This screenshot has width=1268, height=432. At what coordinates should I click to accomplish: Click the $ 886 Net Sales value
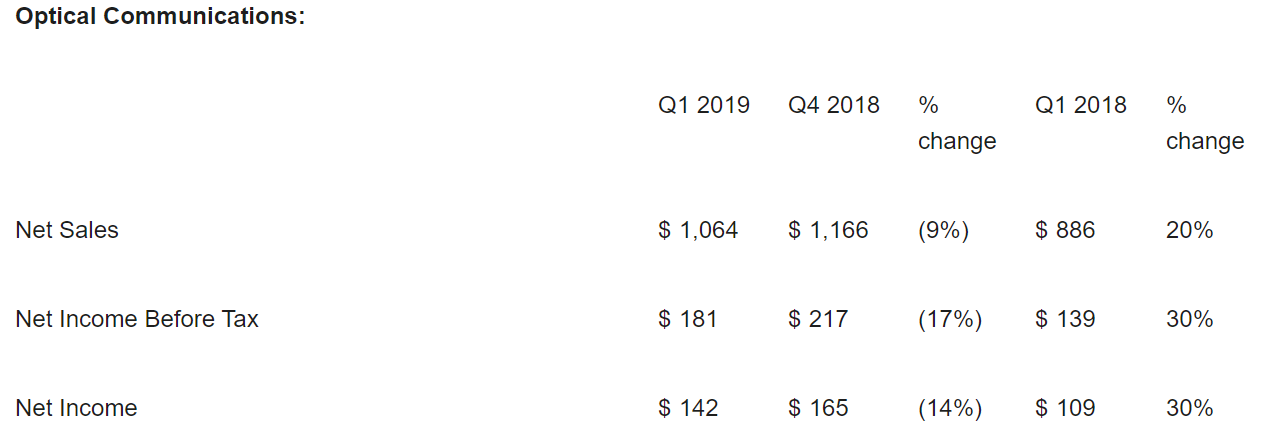(x=1065, y=230)
